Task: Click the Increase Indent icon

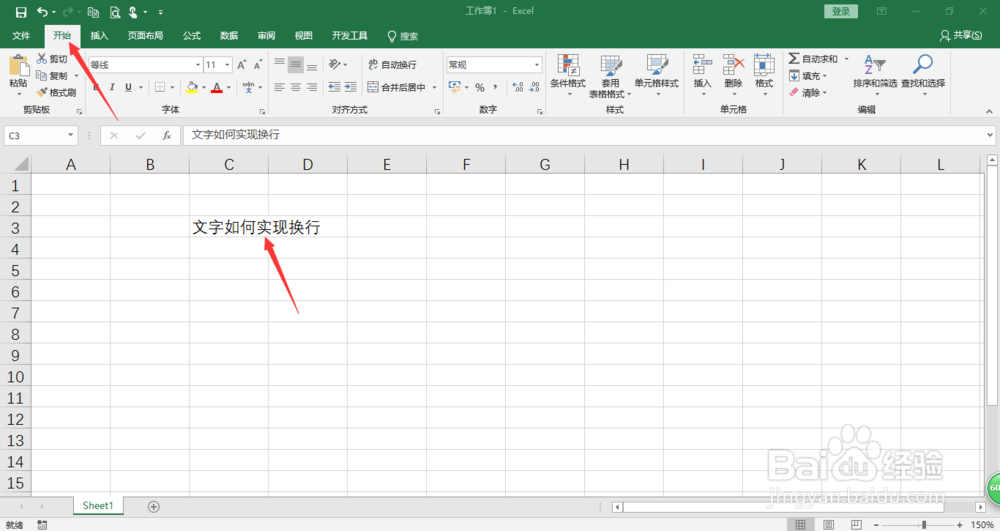Action: pyautogui.click(x=350, y=87)
